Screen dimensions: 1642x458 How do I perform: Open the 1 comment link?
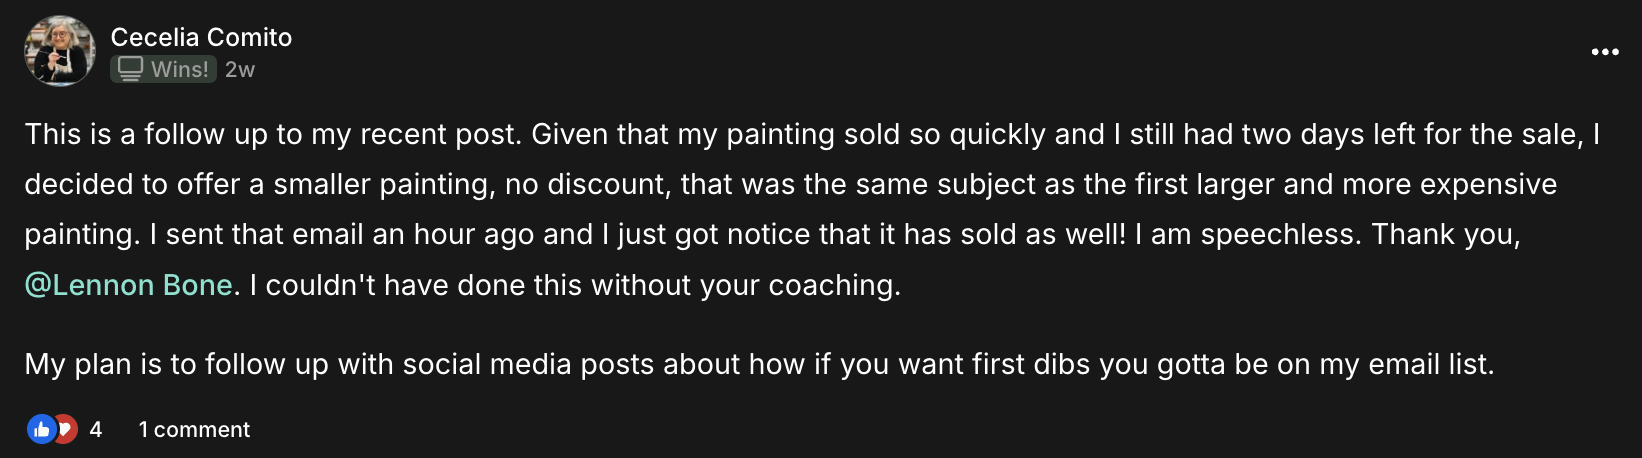[194, 429]
